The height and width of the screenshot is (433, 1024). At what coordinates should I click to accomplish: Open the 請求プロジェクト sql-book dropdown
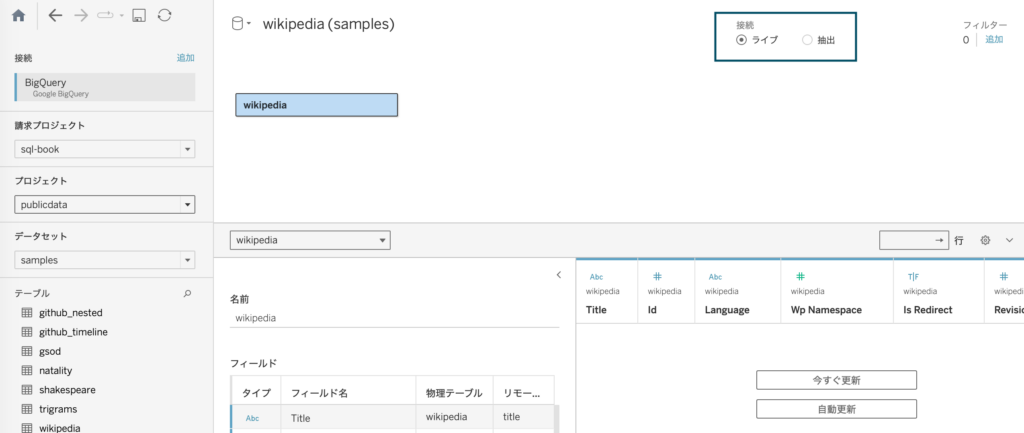pos(104,149)
